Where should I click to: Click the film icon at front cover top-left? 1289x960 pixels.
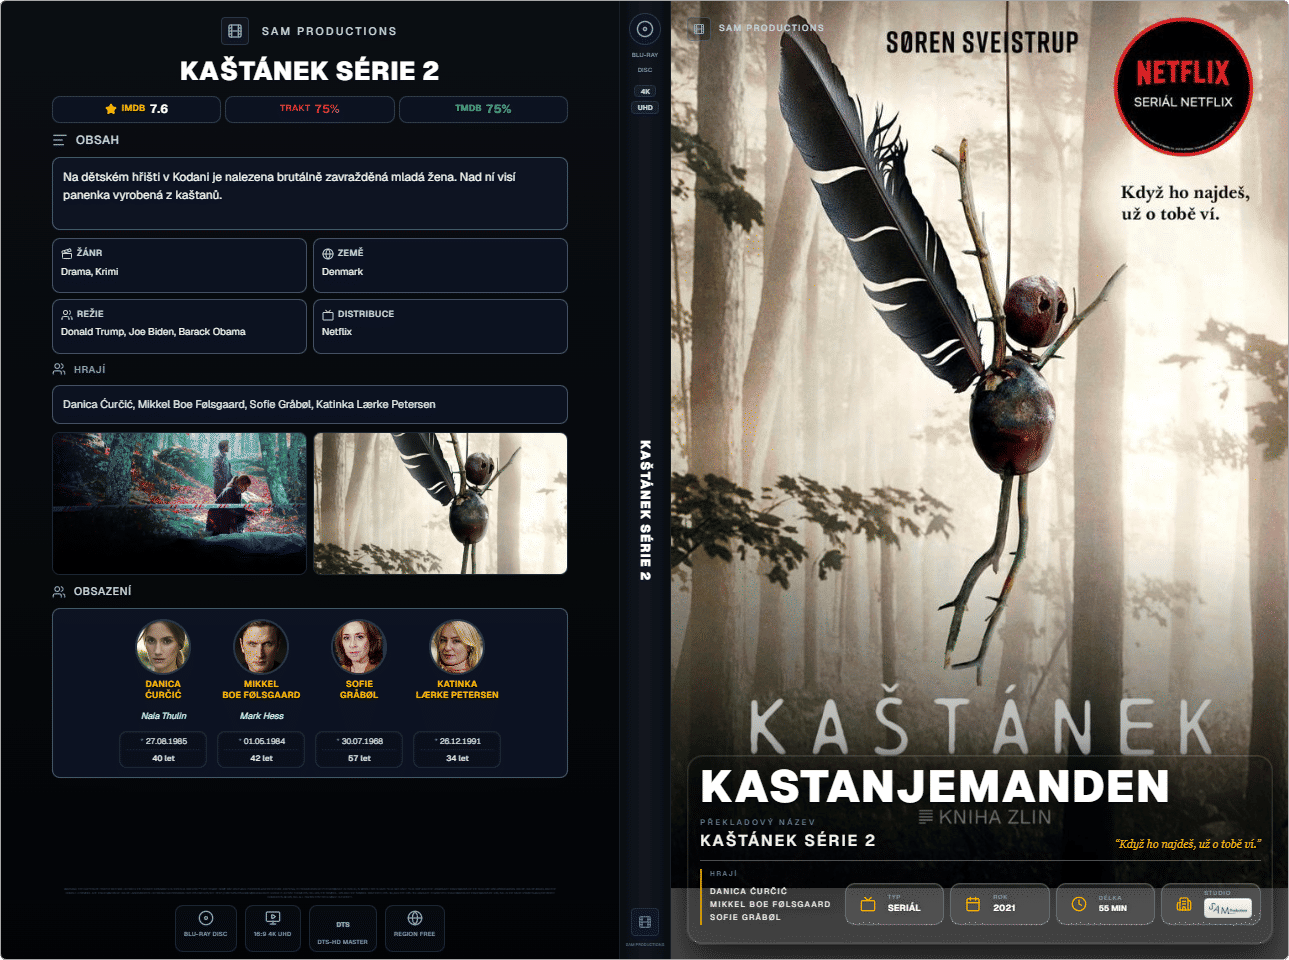pos(699,29)
